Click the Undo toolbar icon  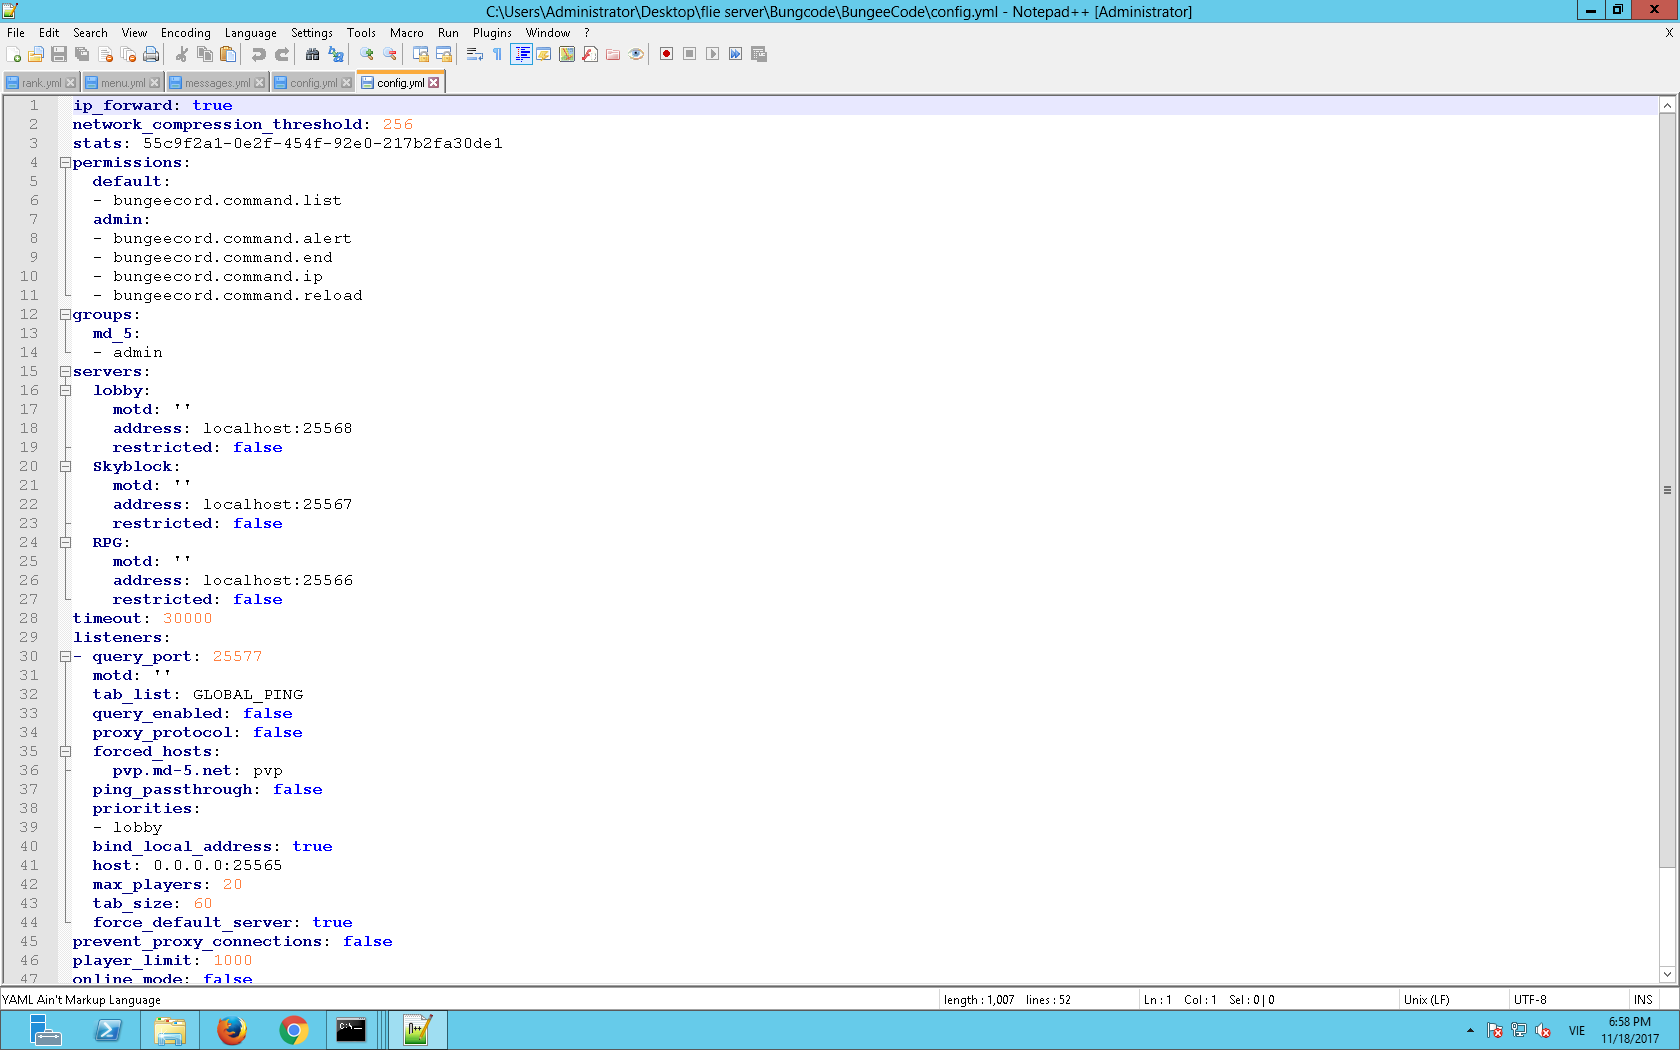tap(258, 54)
